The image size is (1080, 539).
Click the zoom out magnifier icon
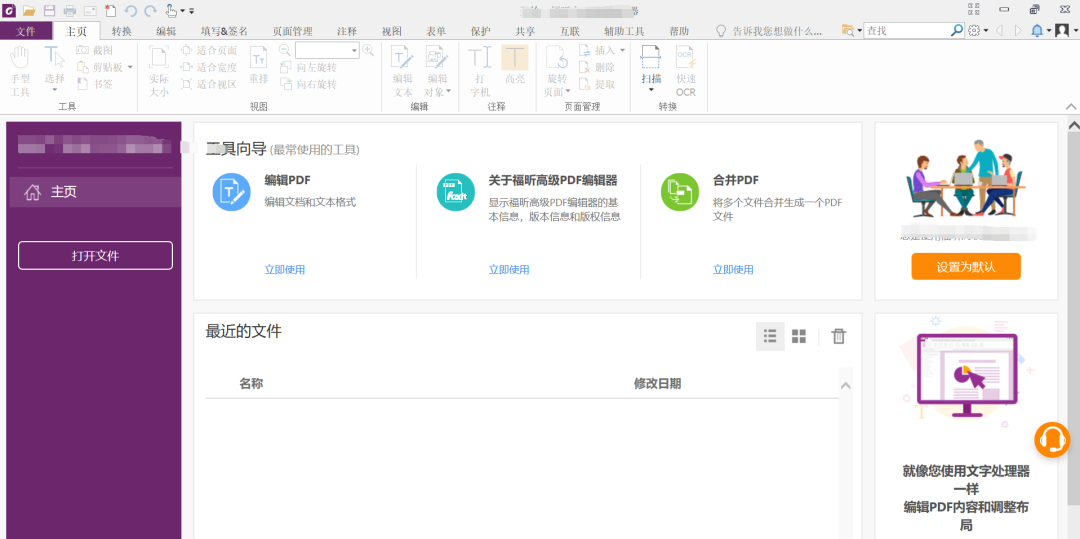coord(284,50)
